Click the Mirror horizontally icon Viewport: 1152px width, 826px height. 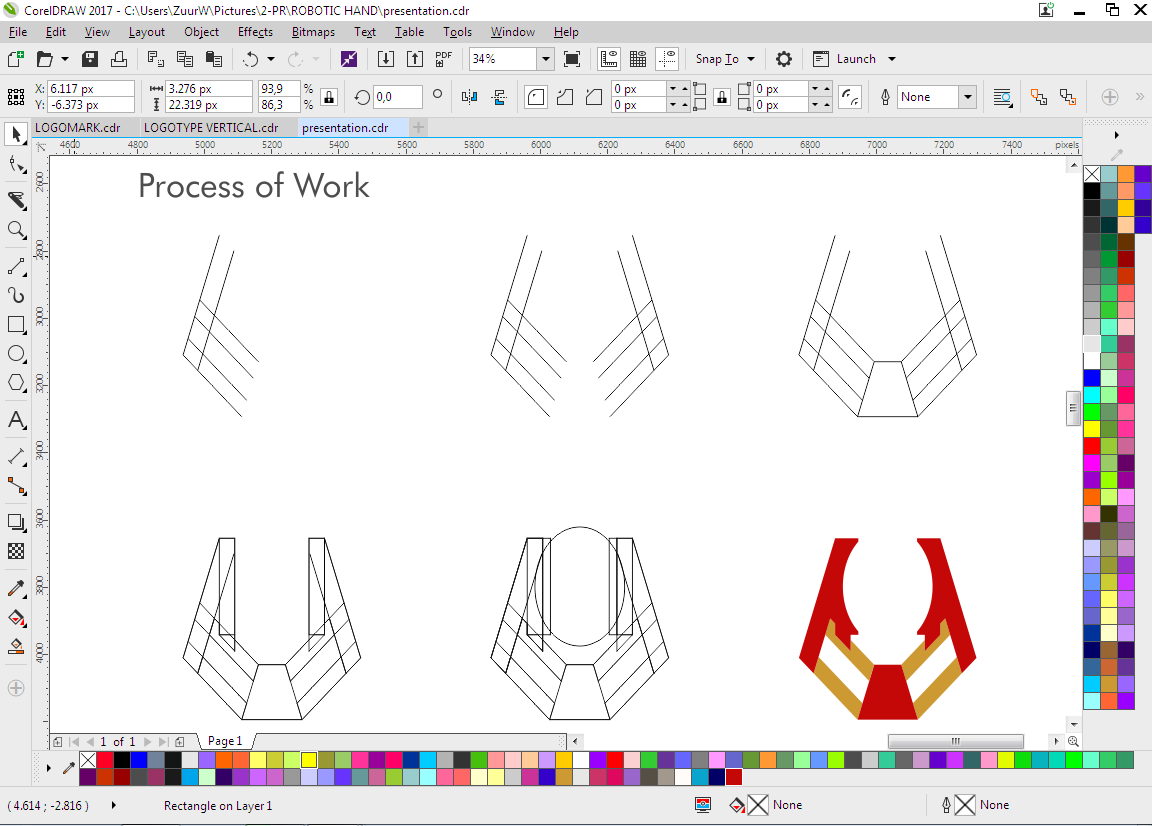pos(469,96)
